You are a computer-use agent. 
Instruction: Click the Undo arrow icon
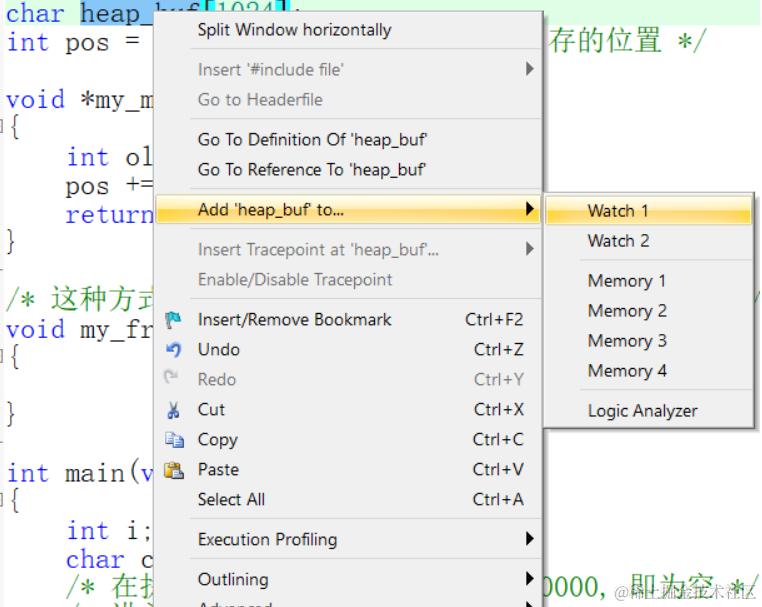[x=173, y=349]
